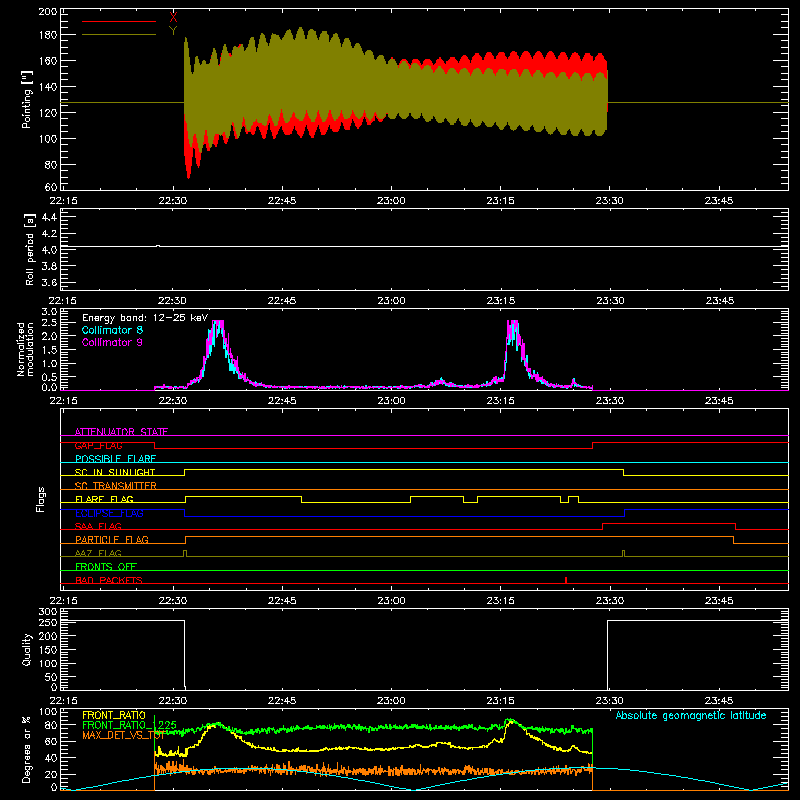
Task: Click the 22:30 label under modulation plot
Action: 173,401
